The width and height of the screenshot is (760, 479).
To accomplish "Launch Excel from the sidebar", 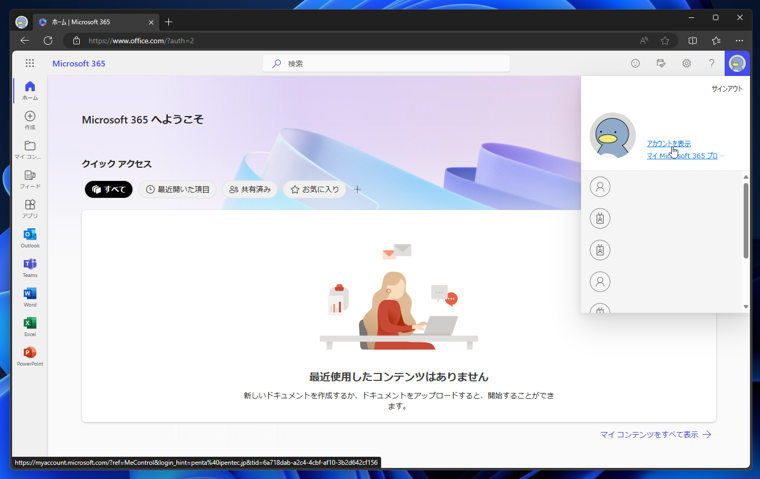I will (30, 327).
